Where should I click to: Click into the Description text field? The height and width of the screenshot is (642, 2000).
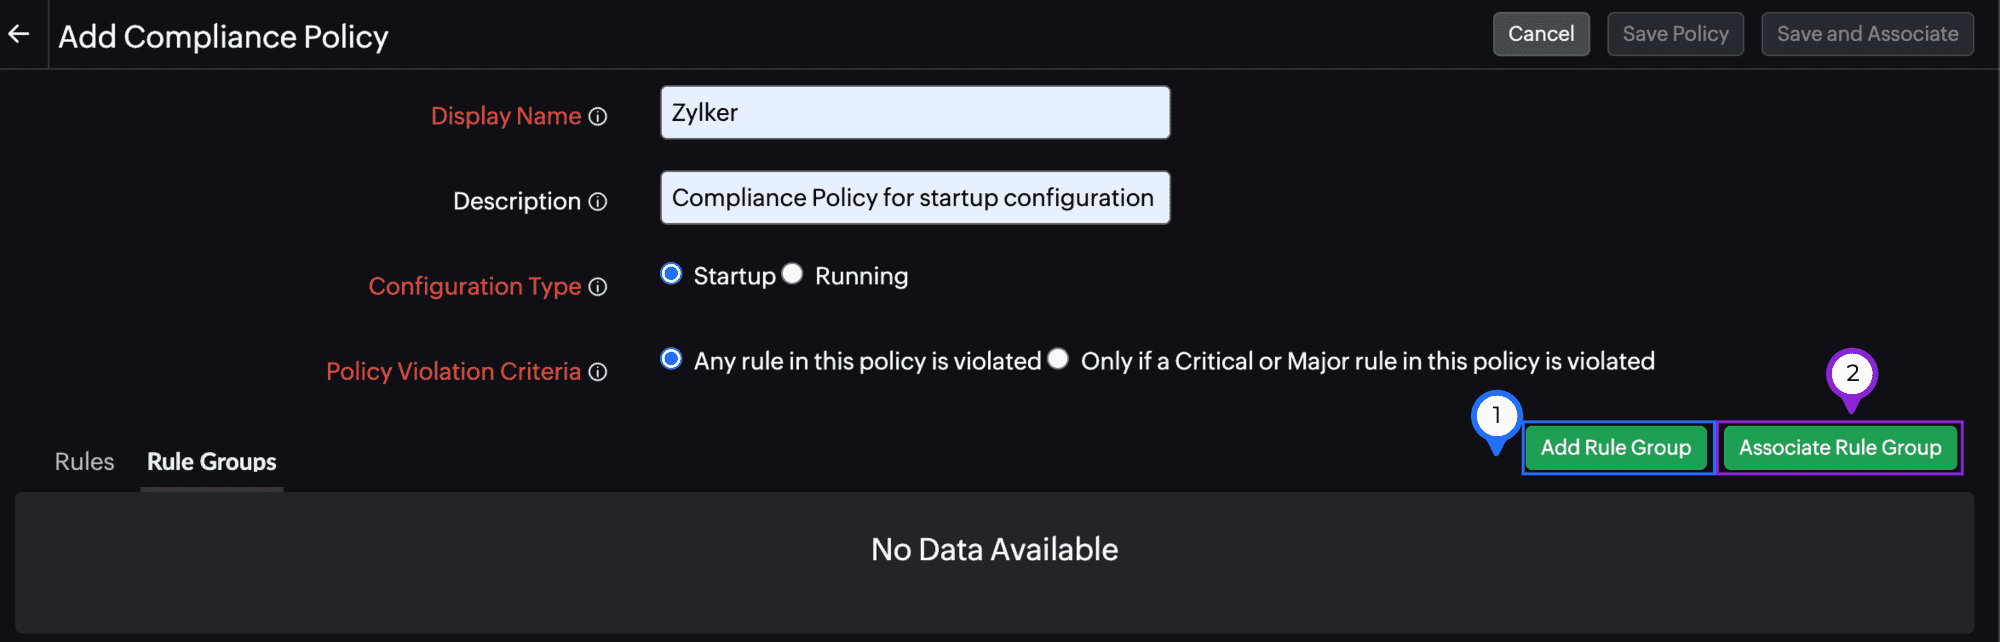[x=914, y=198]
